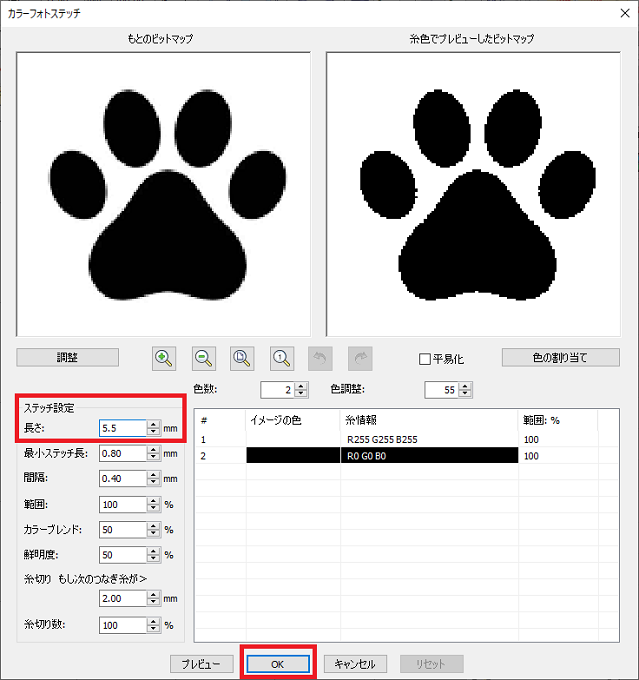639x680 pixels.
Task: Increase 色数 with the up arrow
Action: (x=301, y=386)
